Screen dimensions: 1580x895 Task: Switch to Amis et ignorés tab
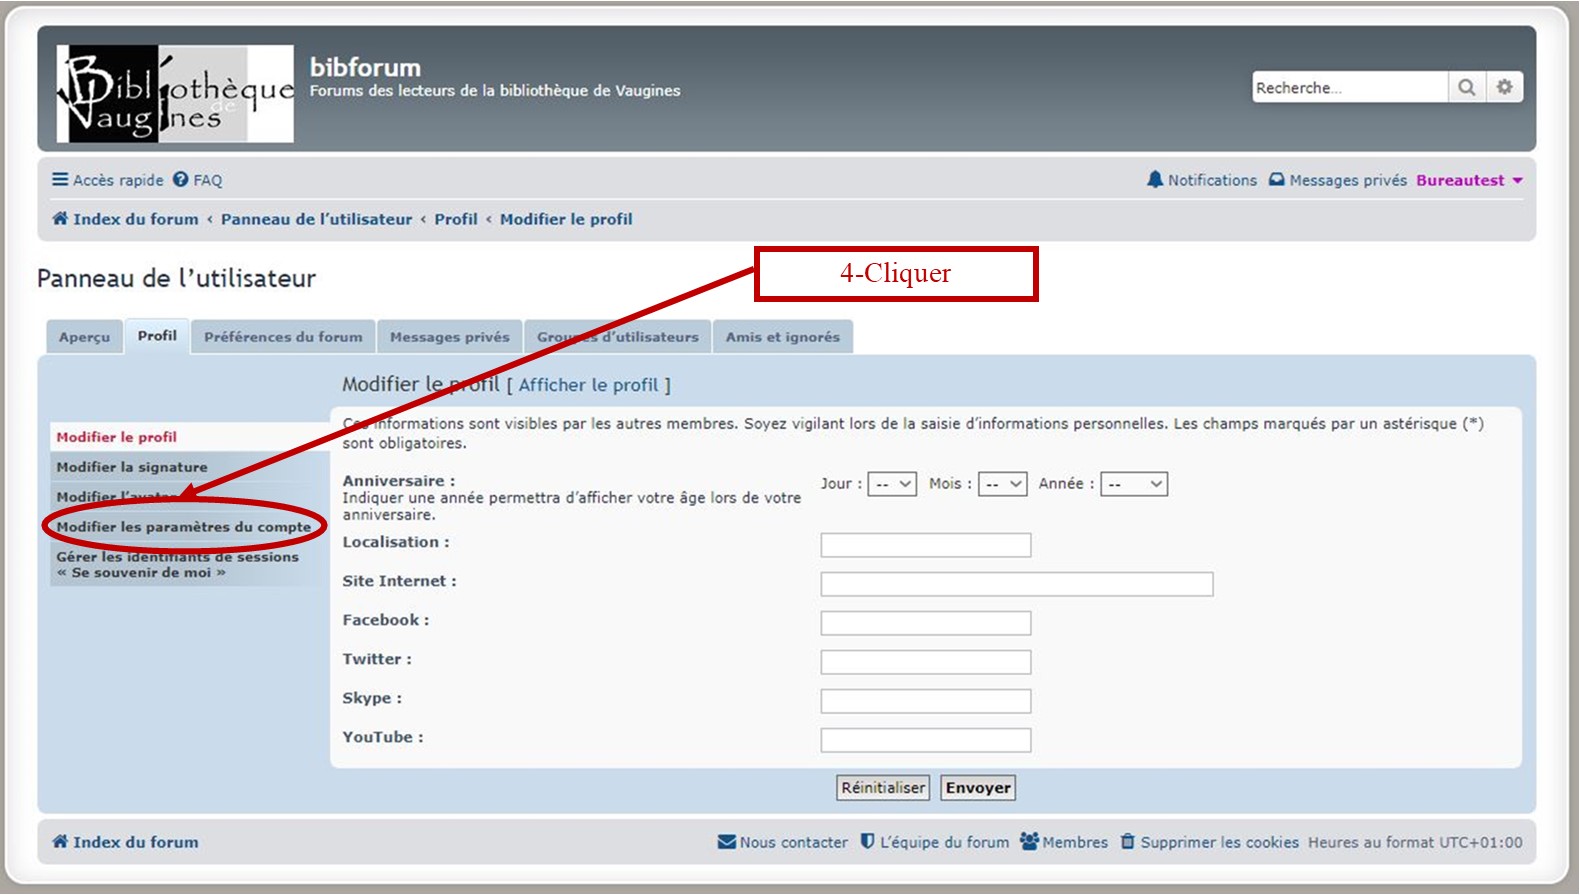coord(782,337)
